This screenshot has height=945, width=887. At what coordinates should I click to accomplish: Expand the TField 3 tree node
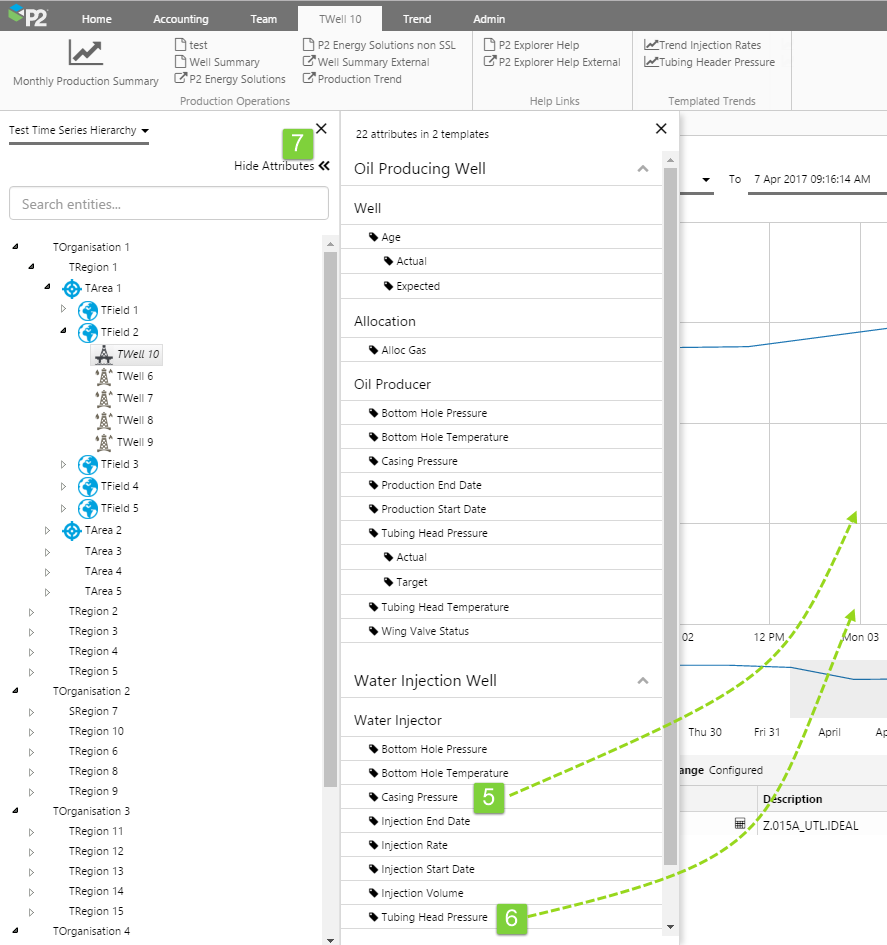coord(63,464)
